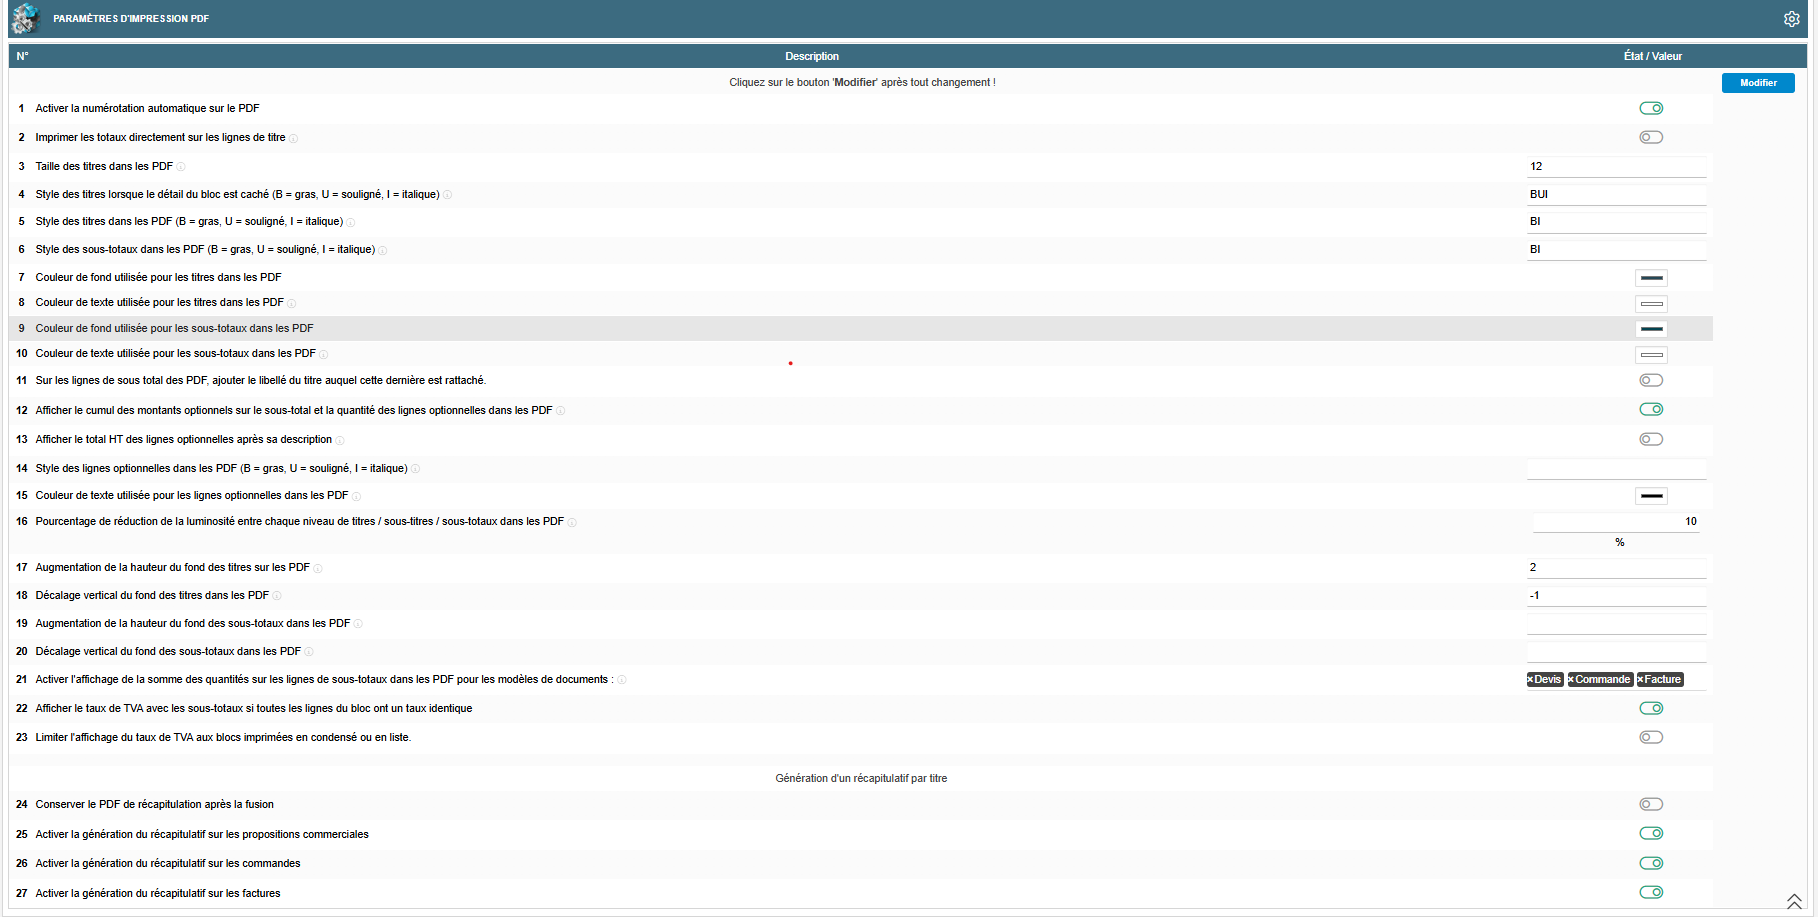Screen dimensions: 1818x917
Task: Click the Modifier button
Action: coord(1758,83)
